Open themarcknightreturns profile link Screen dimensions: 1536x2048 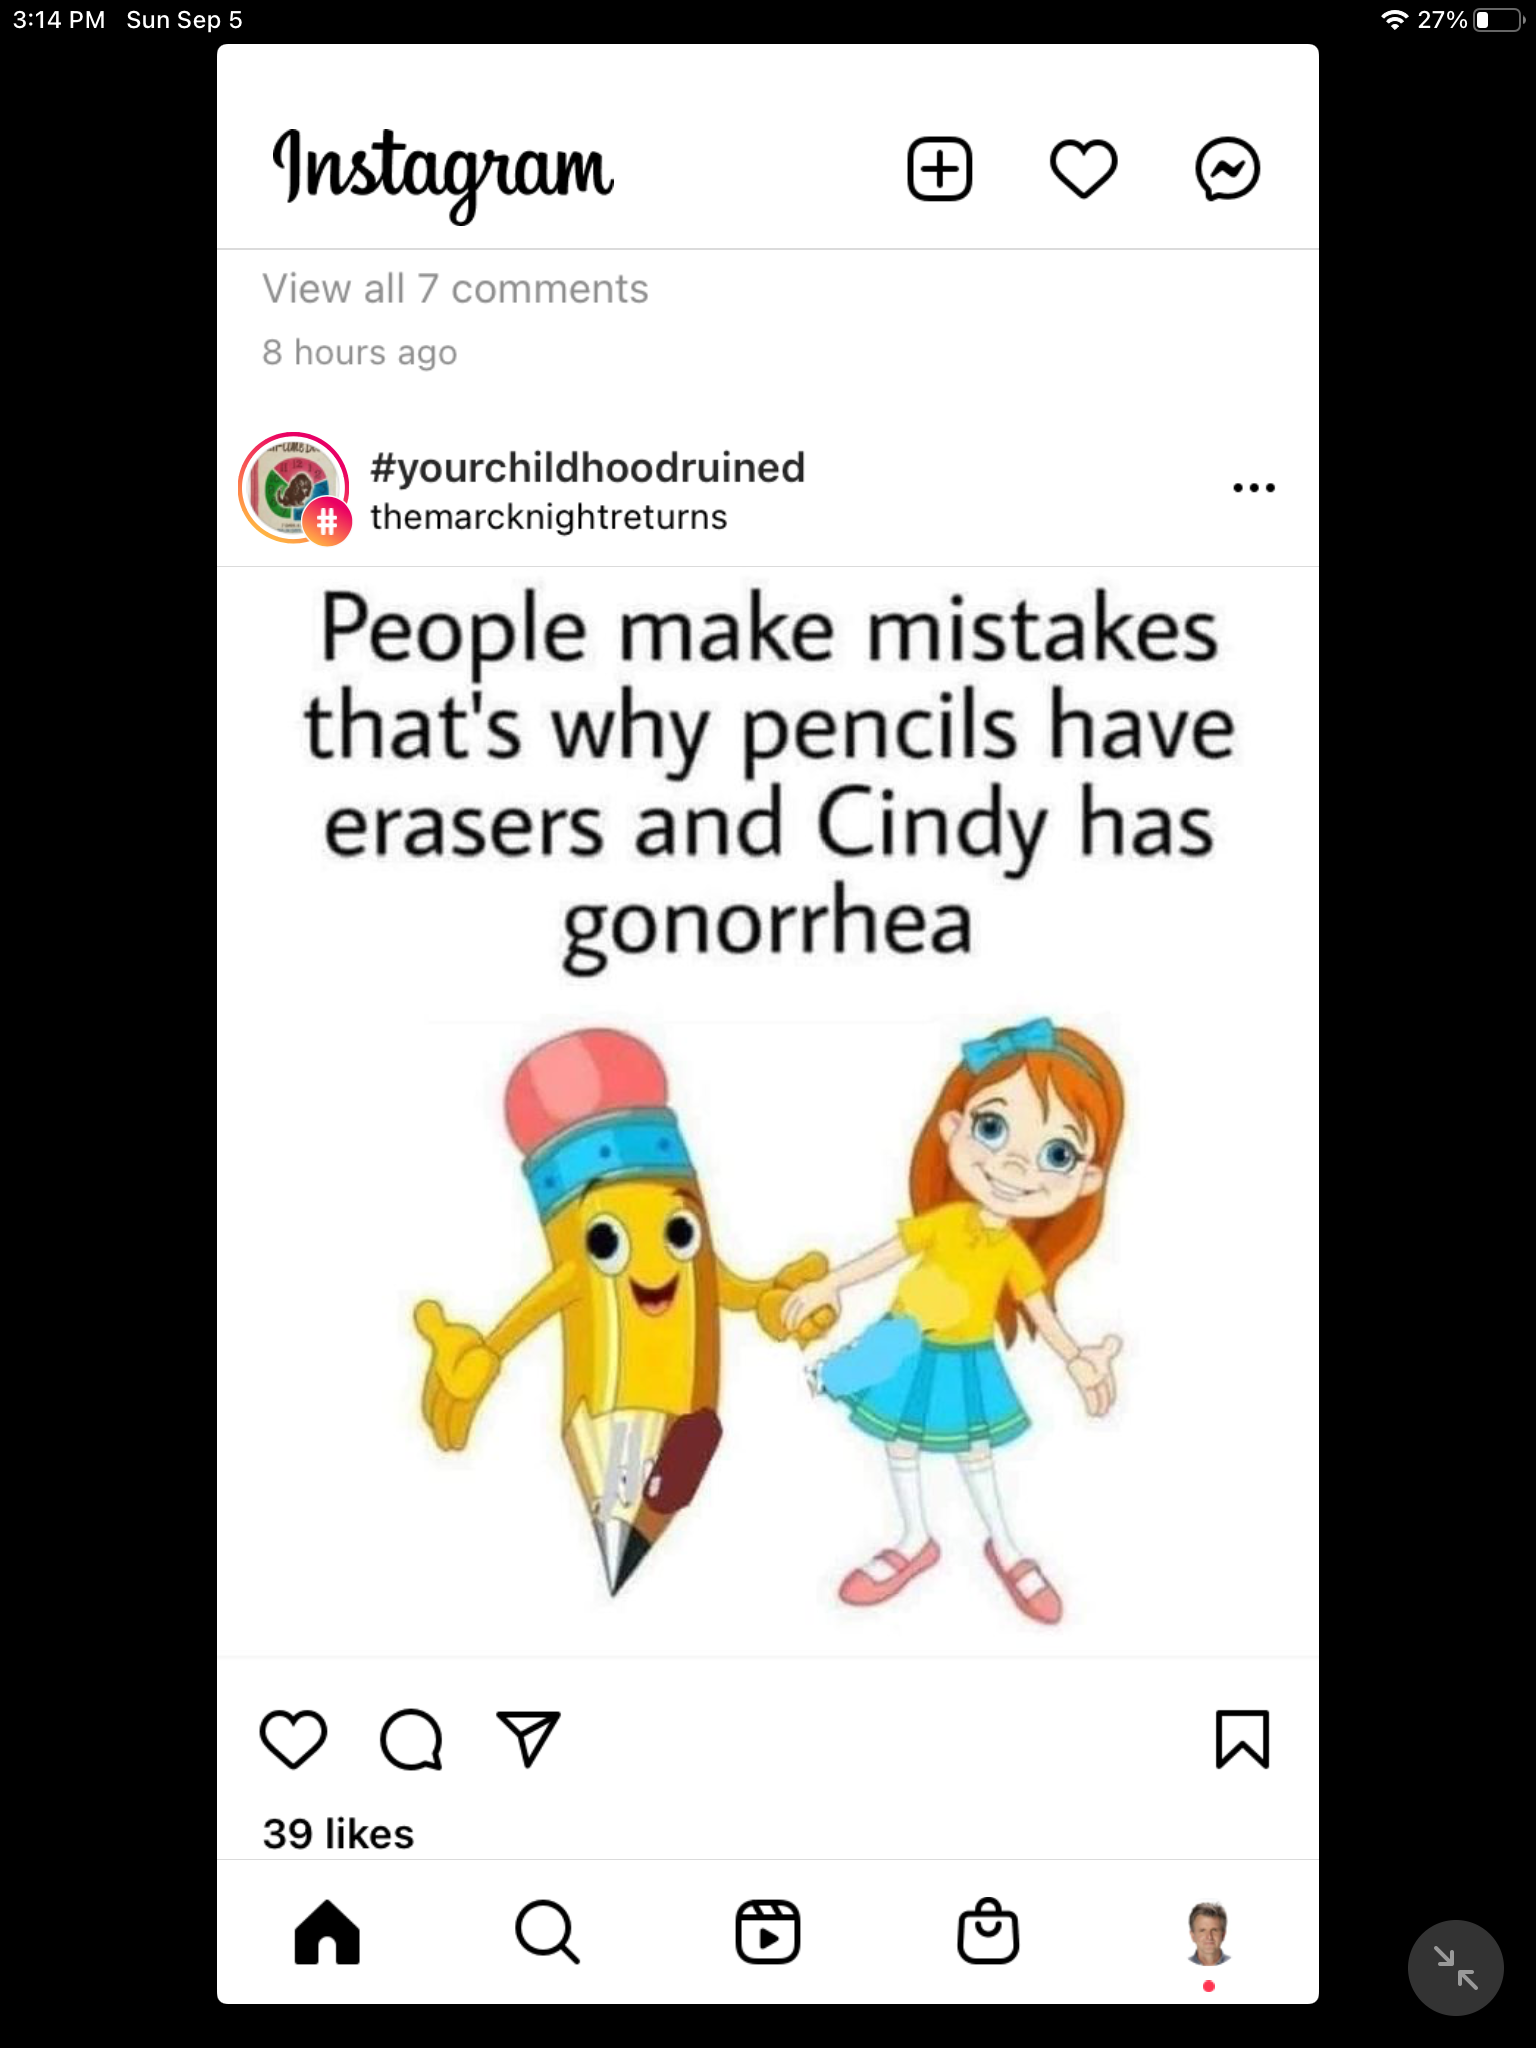548,517
